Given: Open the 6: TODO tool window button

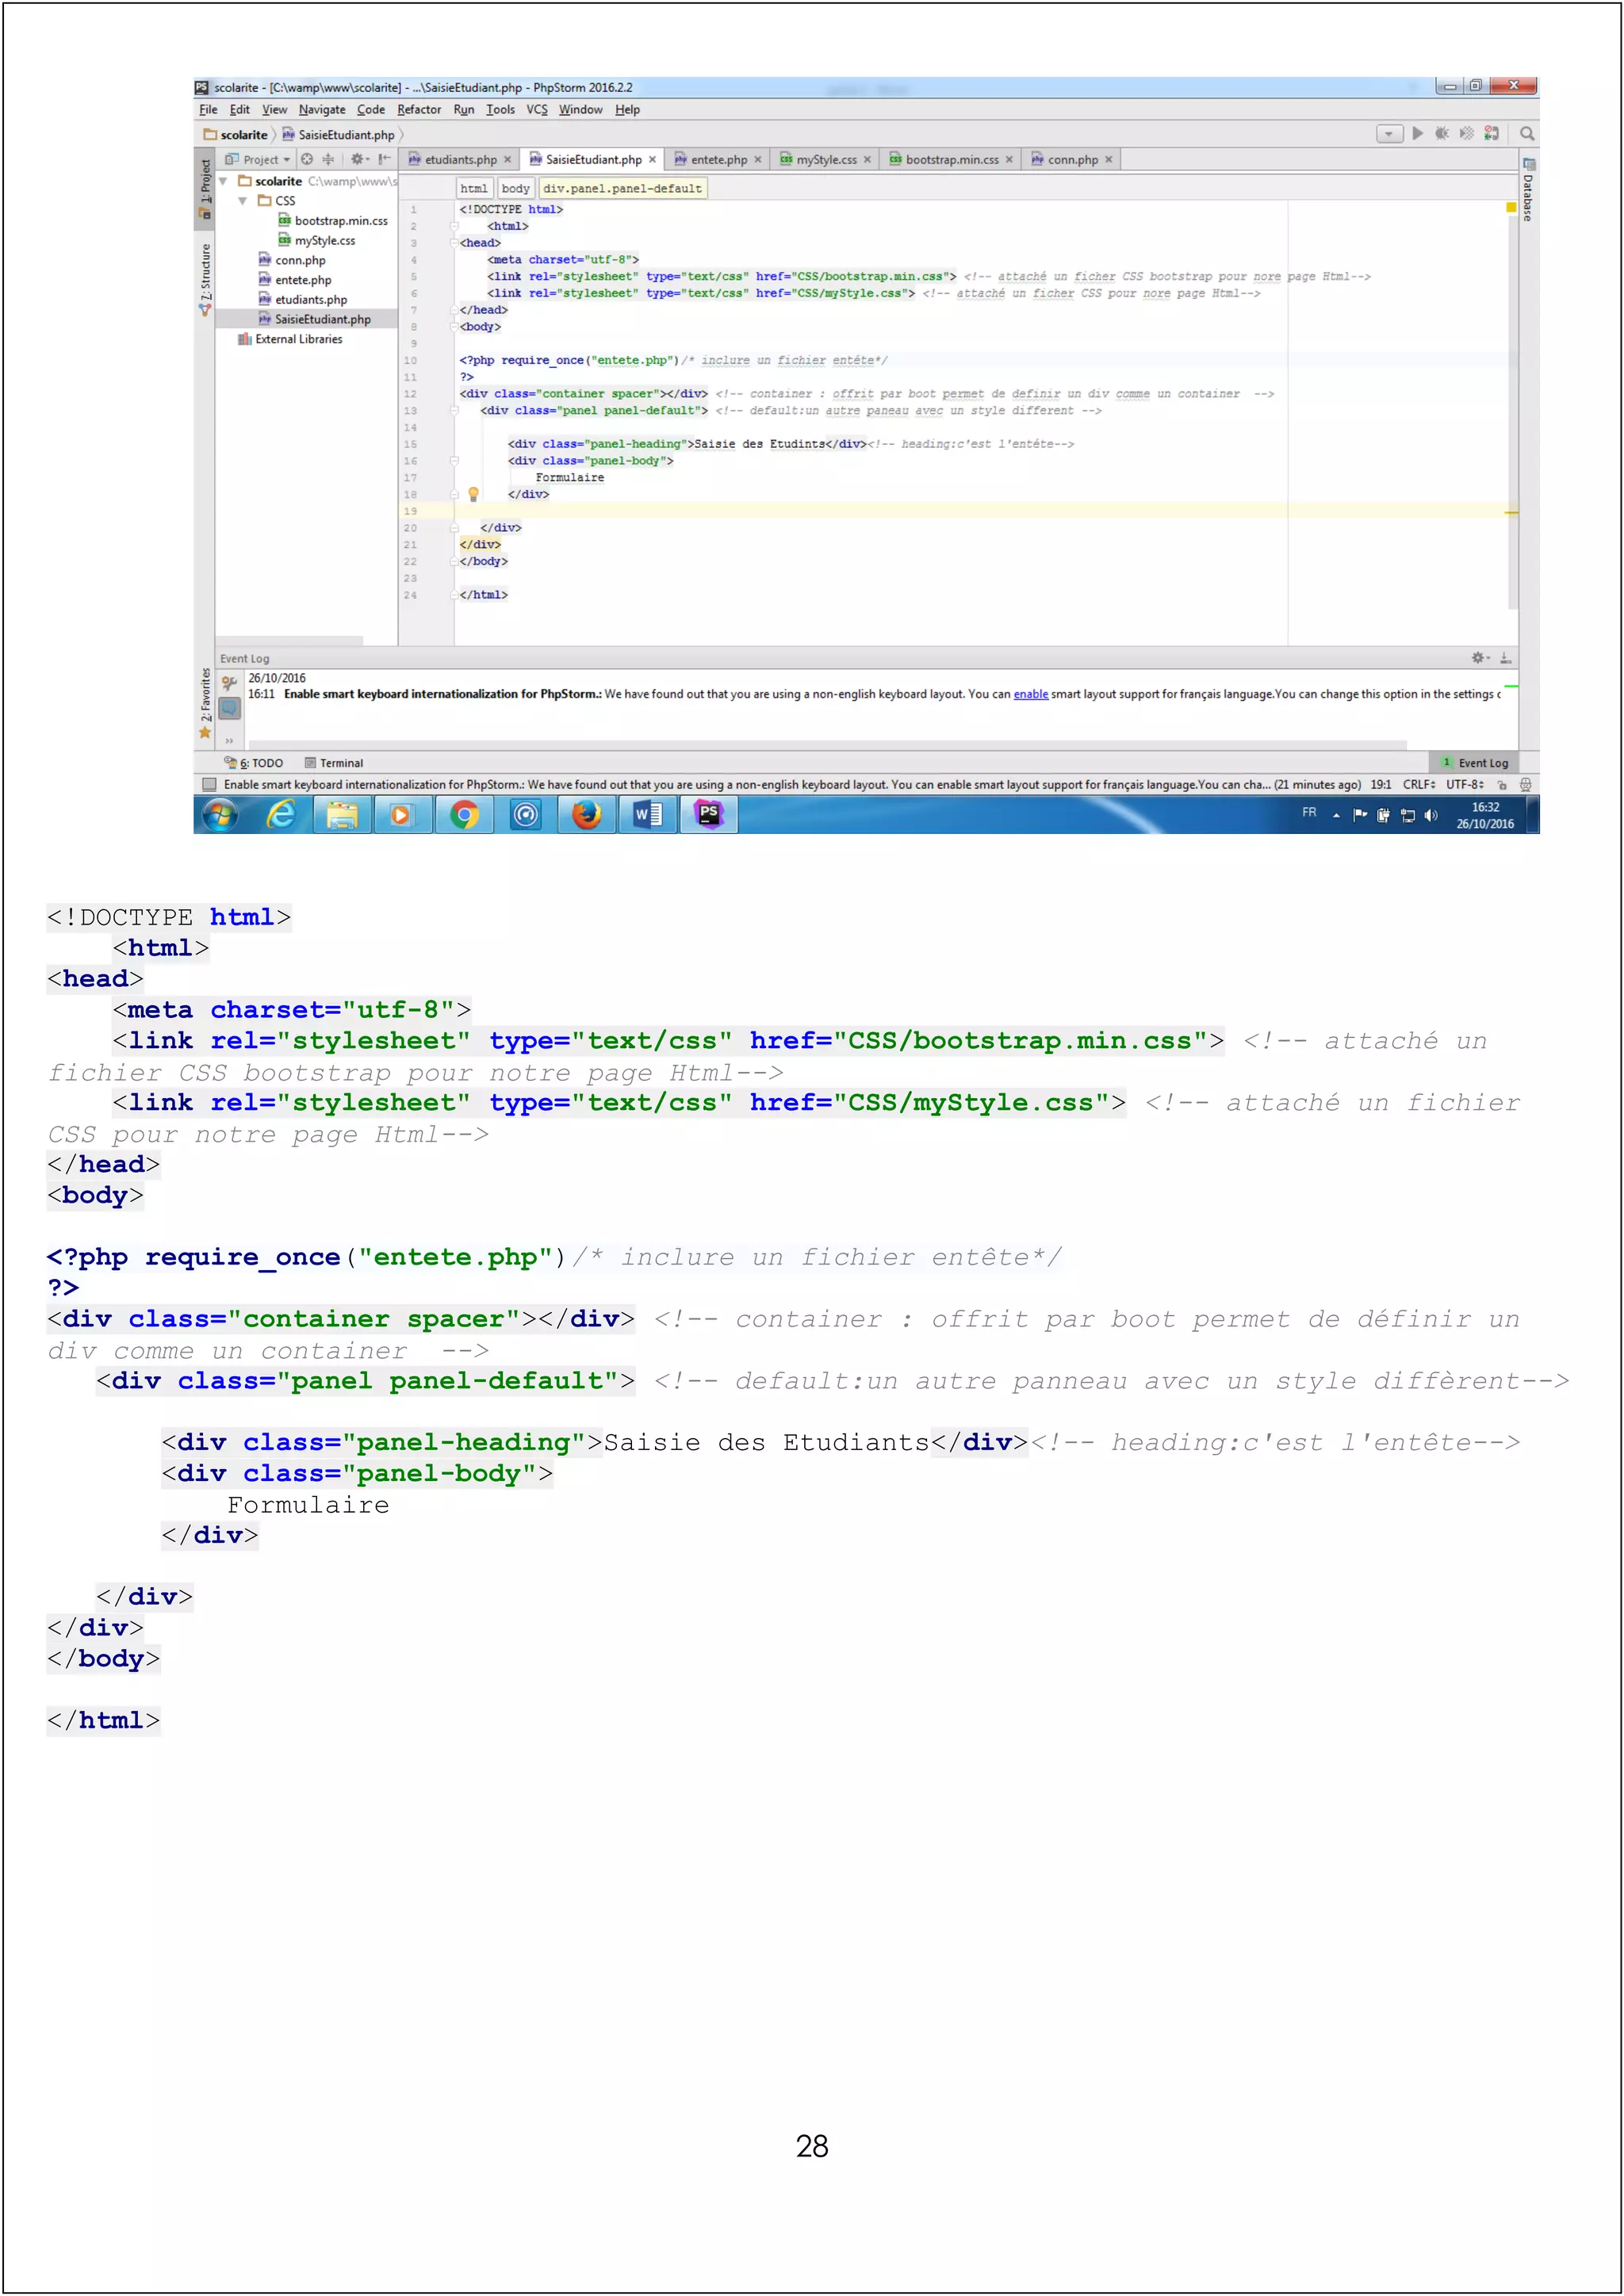Looking at the screenshot, I should 254,763.
